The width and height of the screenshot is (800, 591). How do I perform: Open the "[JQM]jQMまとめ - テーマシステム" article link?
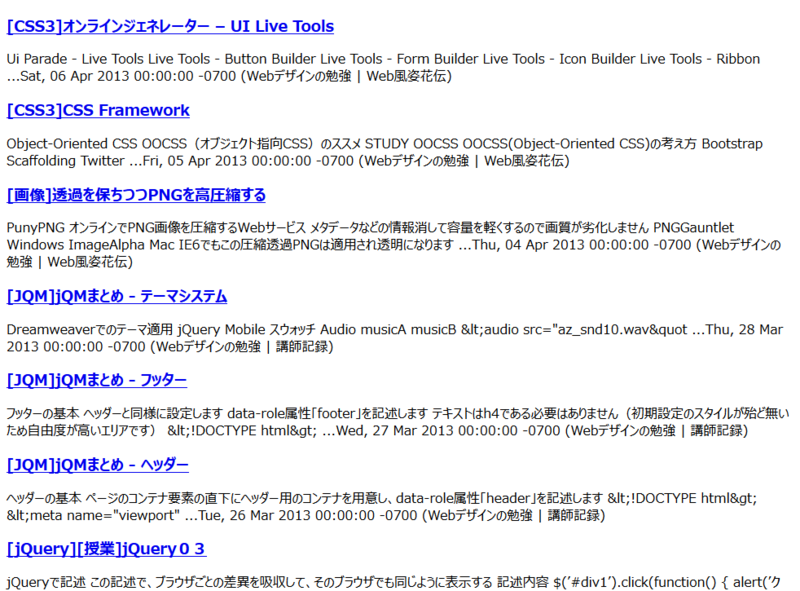pos(120,296)
